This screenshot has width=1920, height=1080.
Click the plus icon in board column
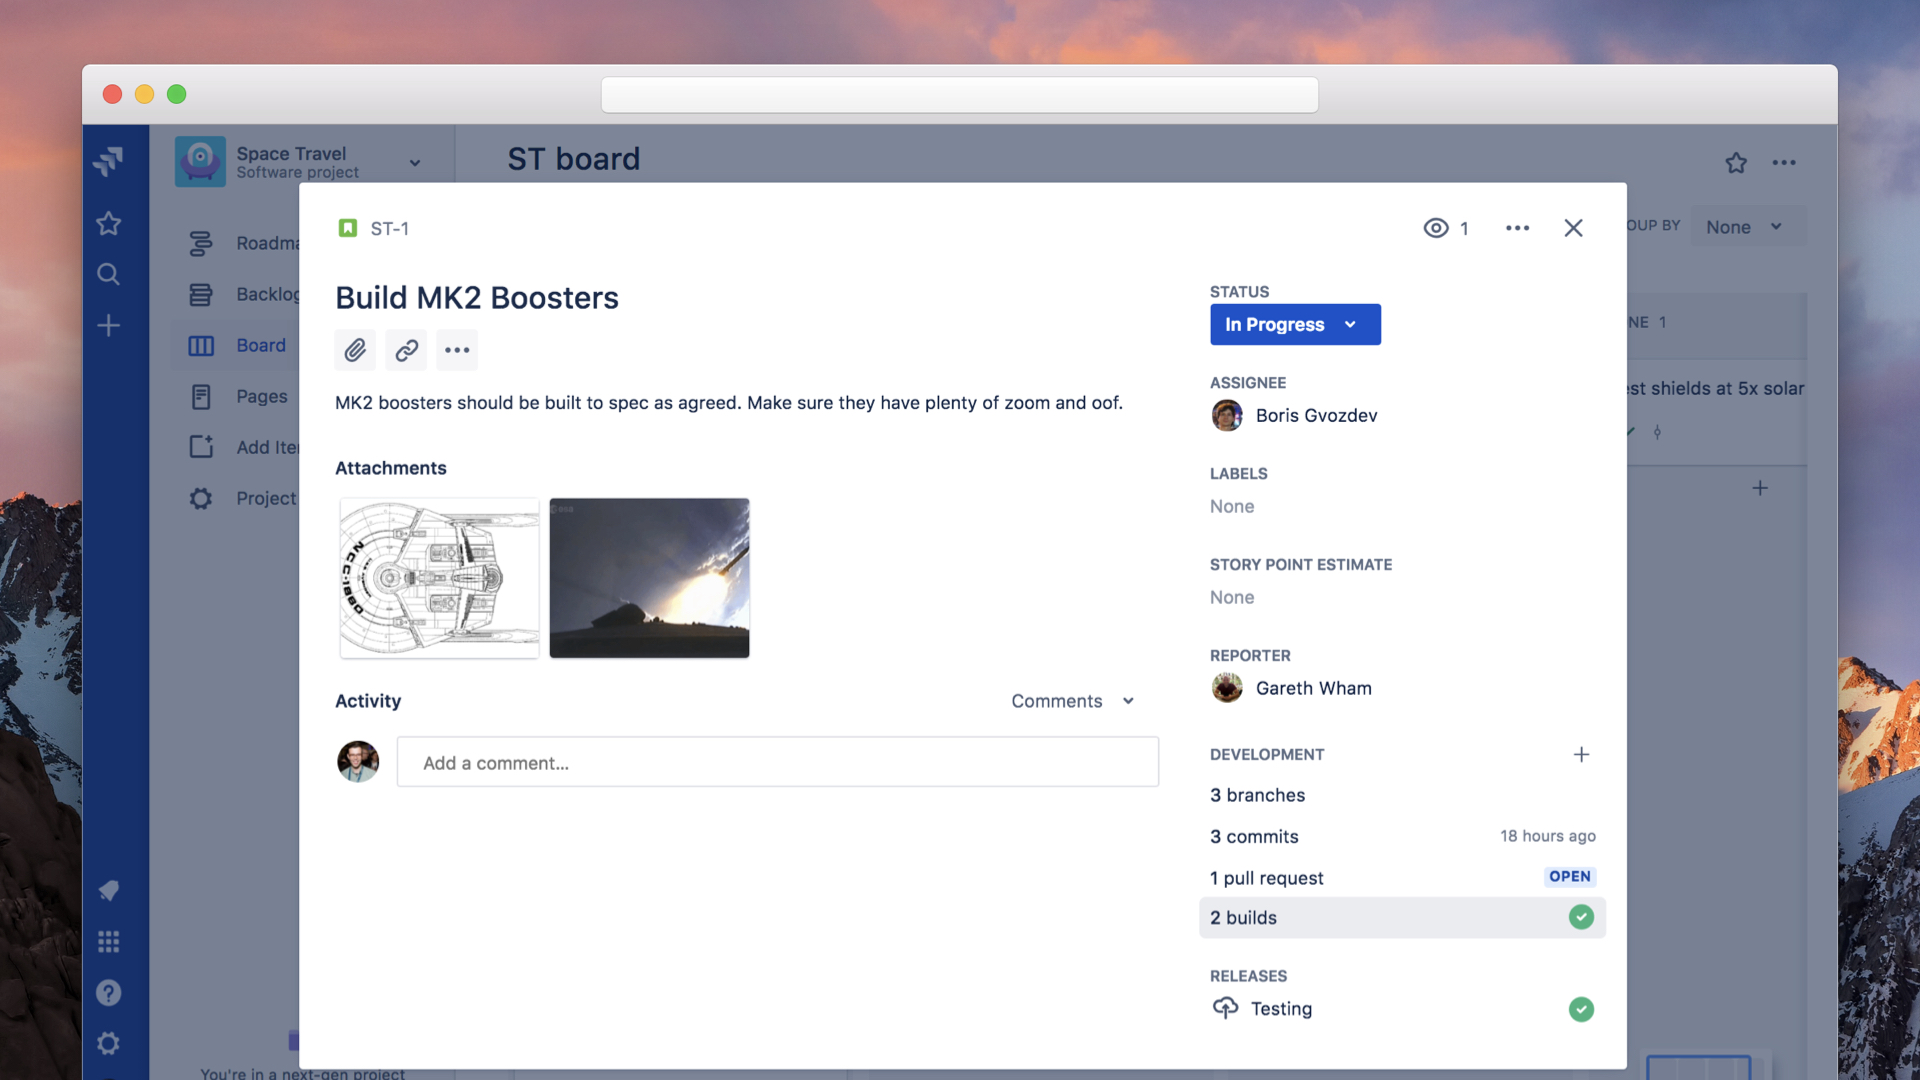point(1760,488)
